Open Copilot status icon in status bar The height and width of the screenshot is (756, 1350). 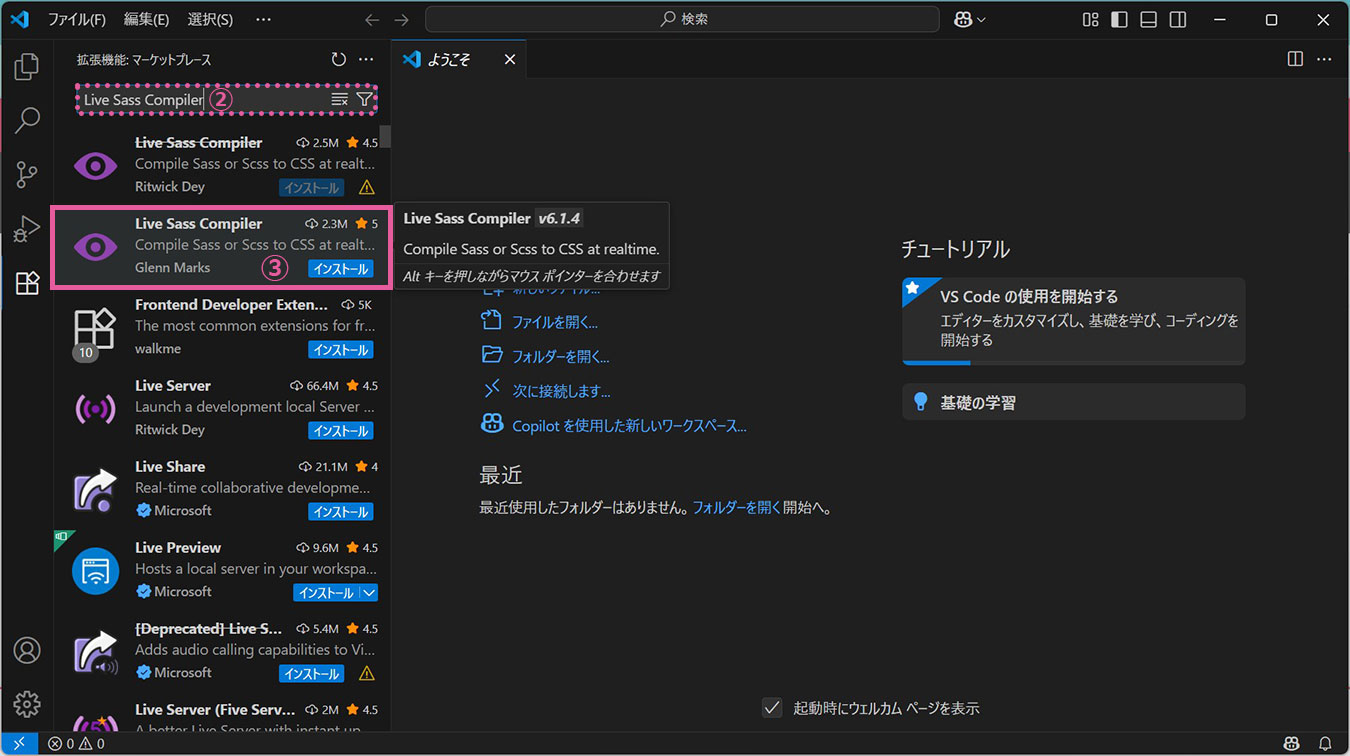click(1292, 744)
